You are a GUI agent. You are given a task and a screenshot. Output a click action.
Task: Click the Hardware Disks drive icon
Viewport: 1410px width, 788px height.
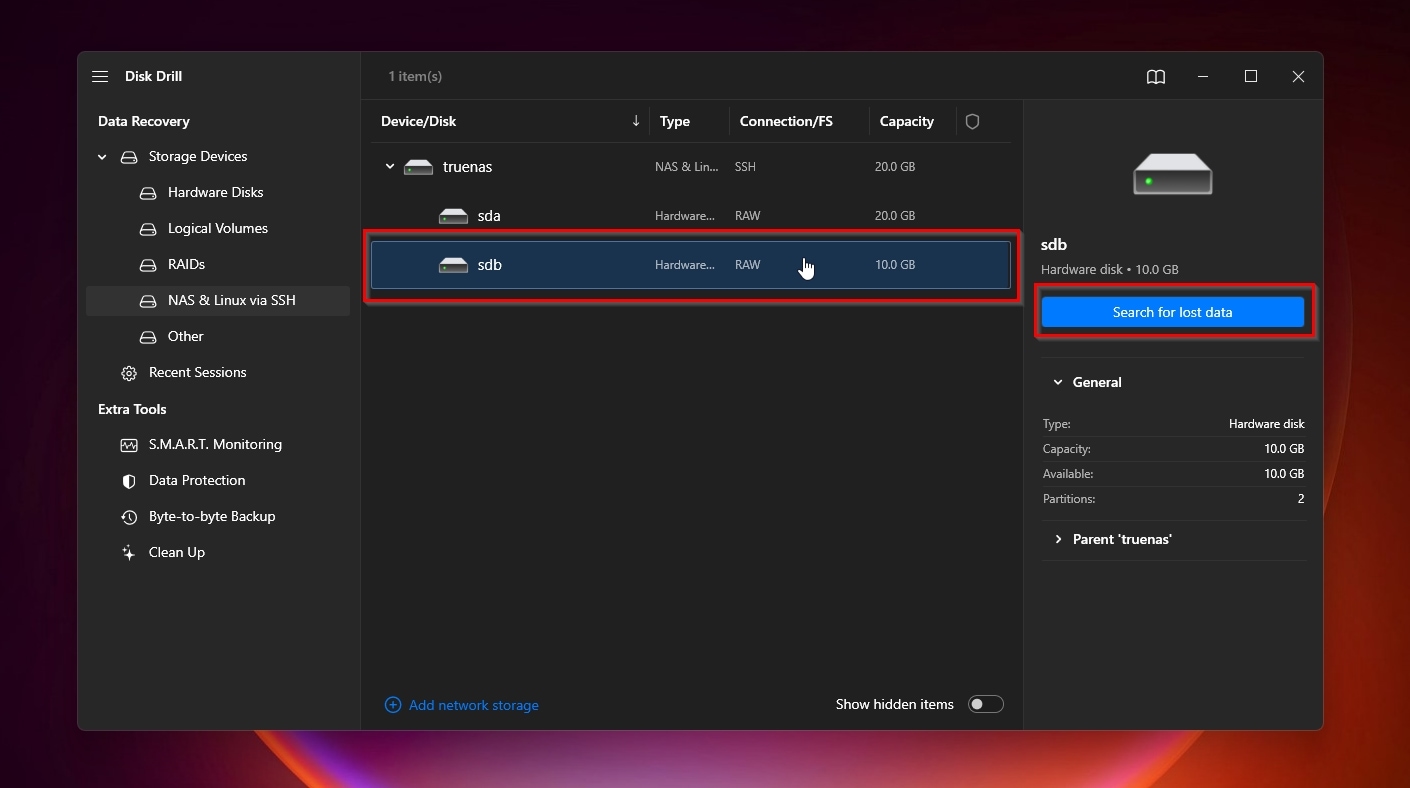click(148, 193)
